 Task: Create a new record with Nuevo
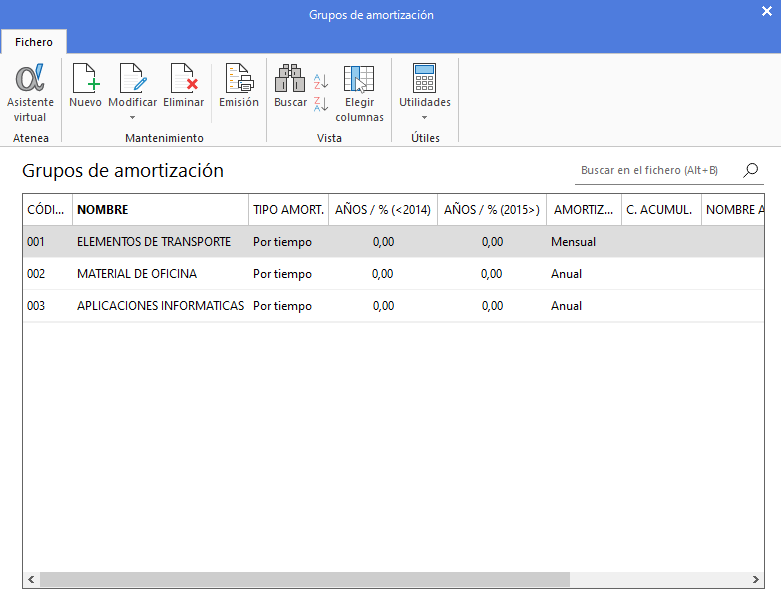[85, 86]
